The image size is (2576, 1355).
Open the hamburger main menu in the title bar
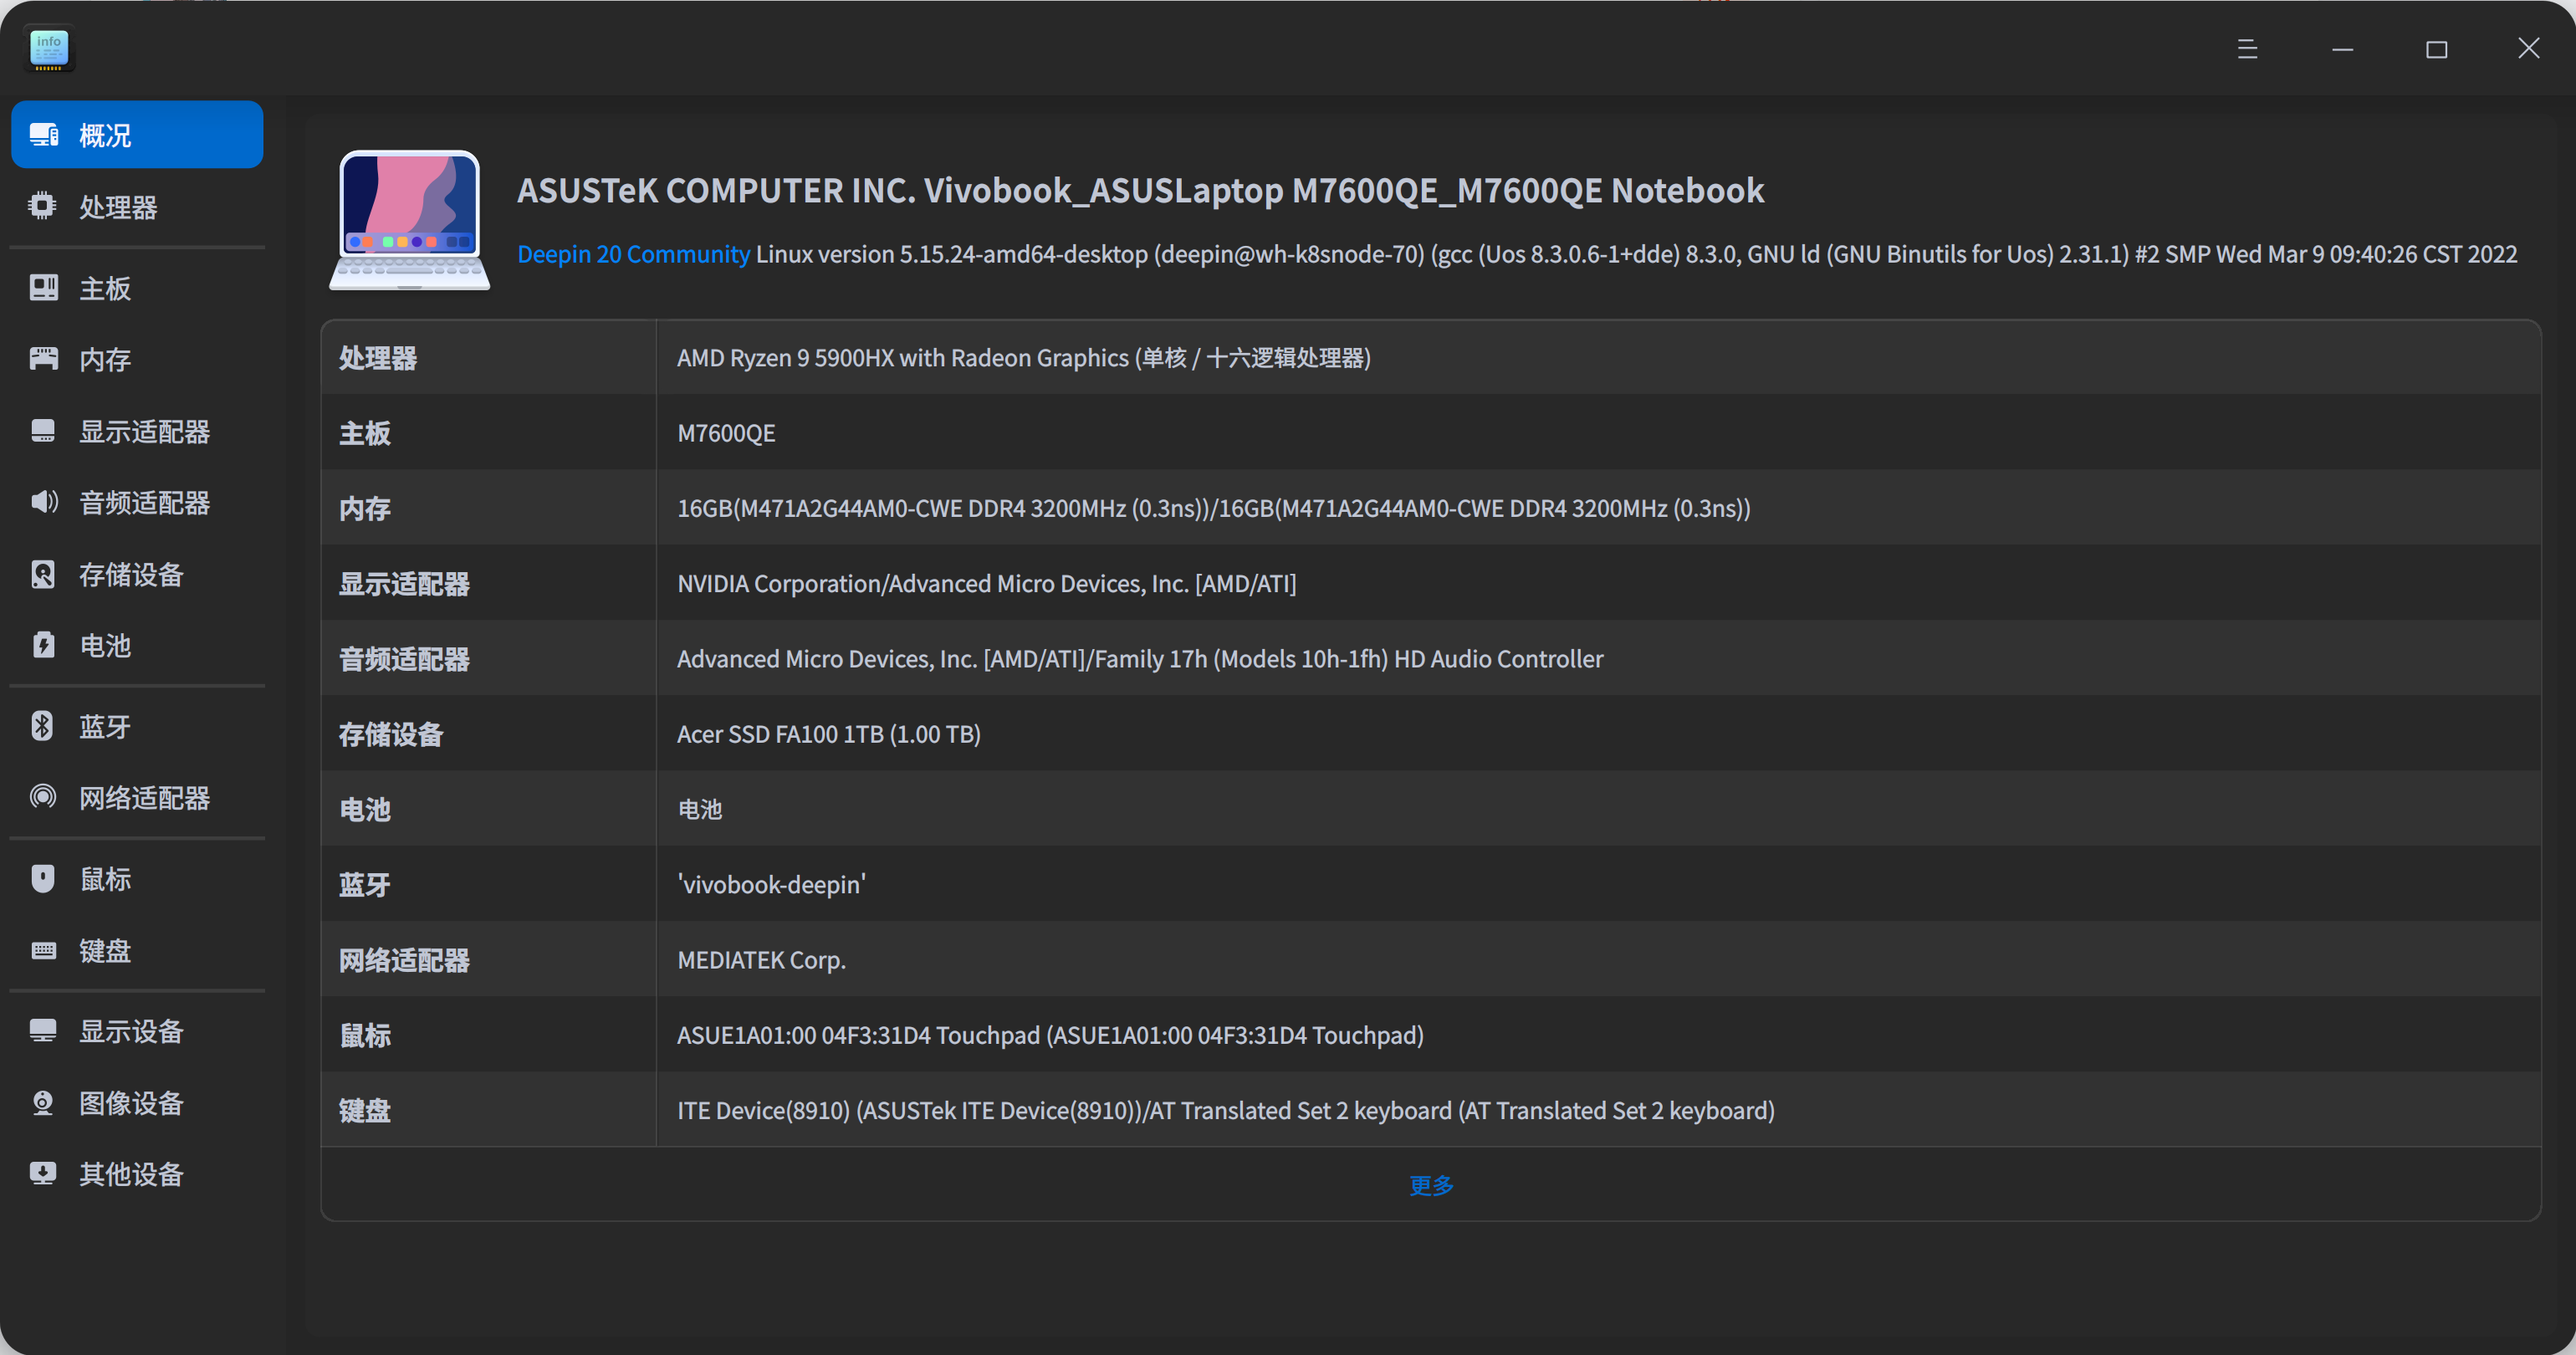coord(2247,49)
